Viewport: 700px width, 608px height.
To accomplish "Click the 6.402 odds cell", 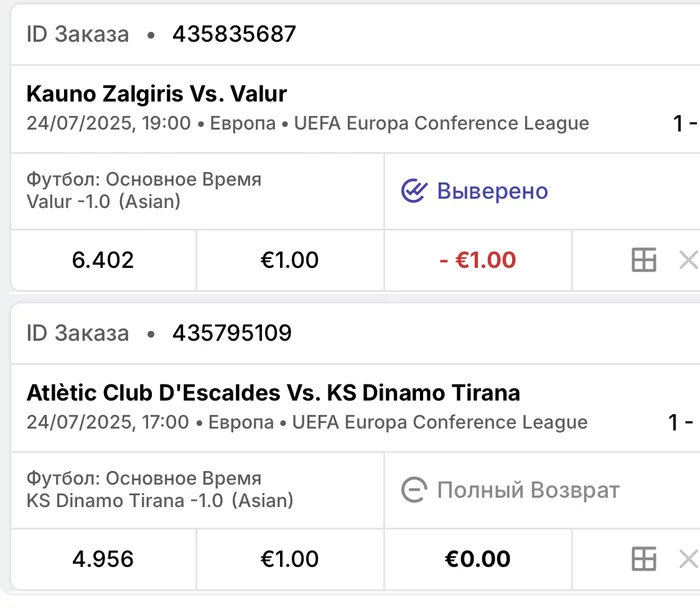I will (103, 260).
